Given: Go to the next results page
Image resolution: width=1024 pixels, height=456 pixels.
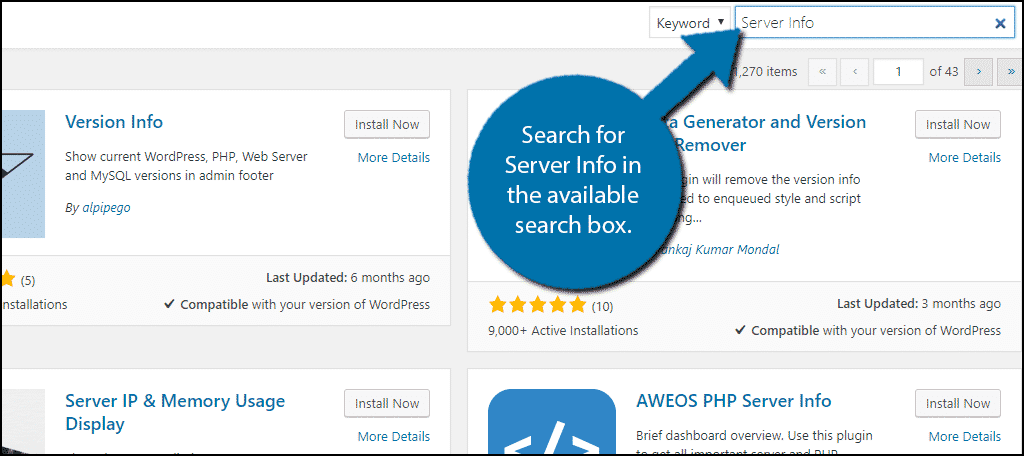Looking at the screenshot, I should click(x=979, y=72).
